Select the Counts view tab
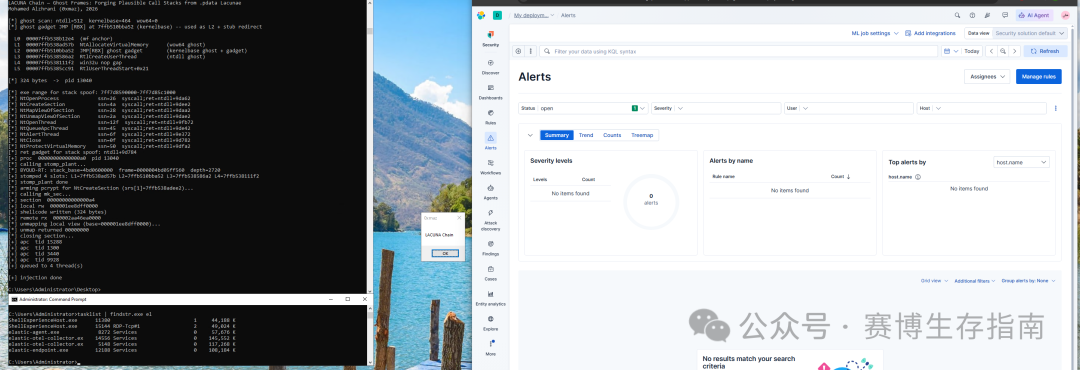This screenshot has height=370, width=1080. pyautogui.click(x=612, y=135)
